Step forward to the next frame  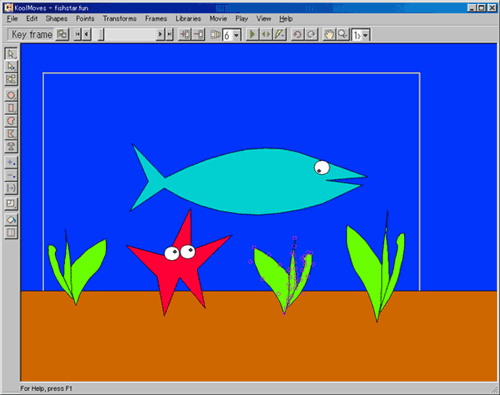160,34
